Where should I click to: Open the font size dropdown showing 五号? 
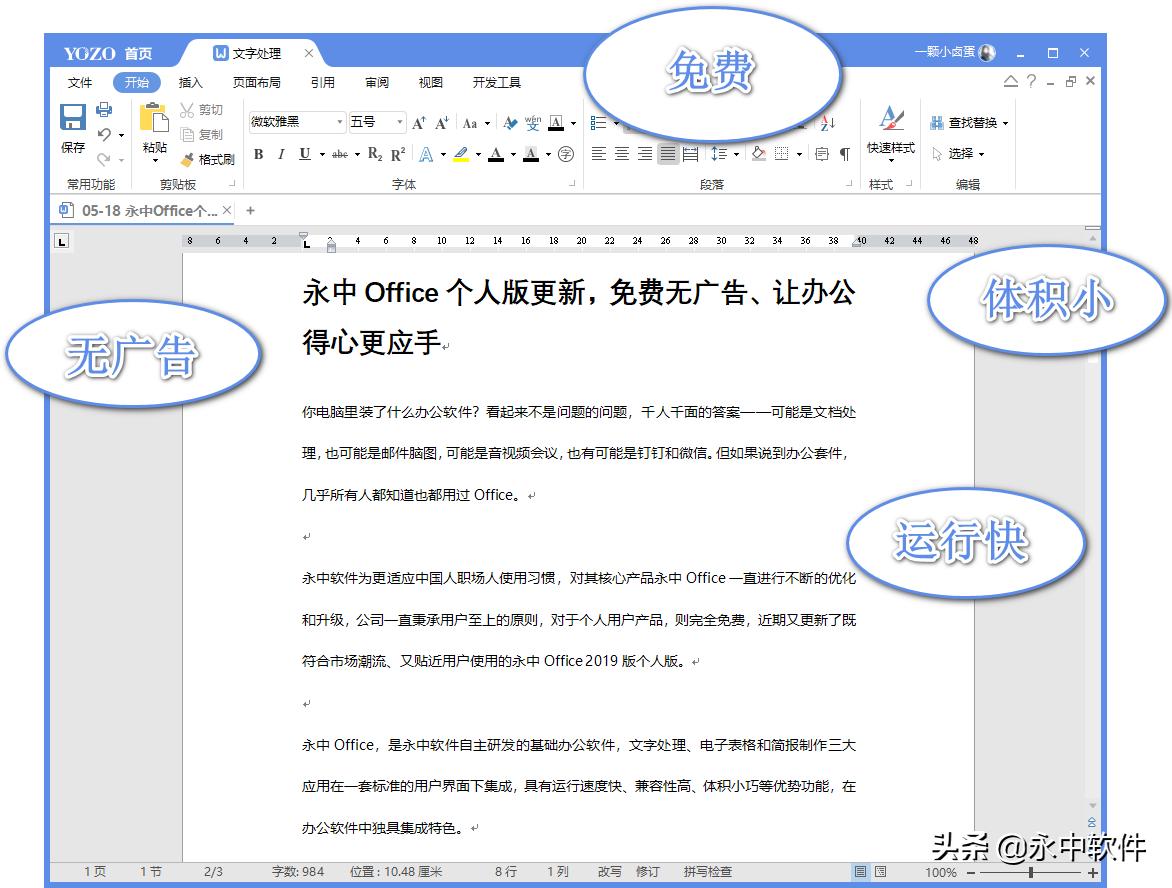pos(399,121)
